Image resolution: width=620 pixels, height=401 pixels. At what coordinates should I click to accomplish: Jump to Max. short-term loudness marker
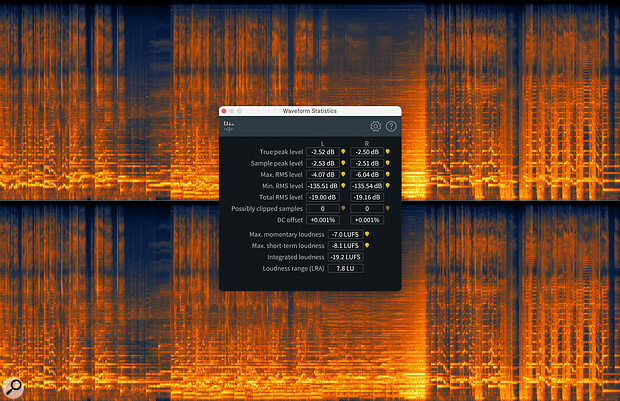point(367,246)
